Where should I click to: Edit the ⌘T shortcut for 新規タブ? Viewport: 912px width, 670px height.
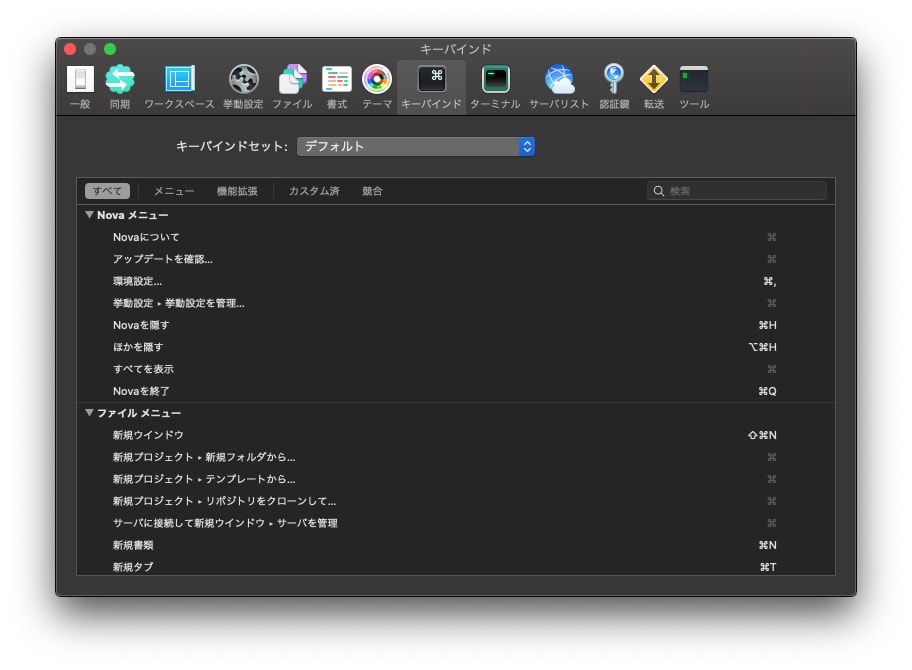point(768,567)
